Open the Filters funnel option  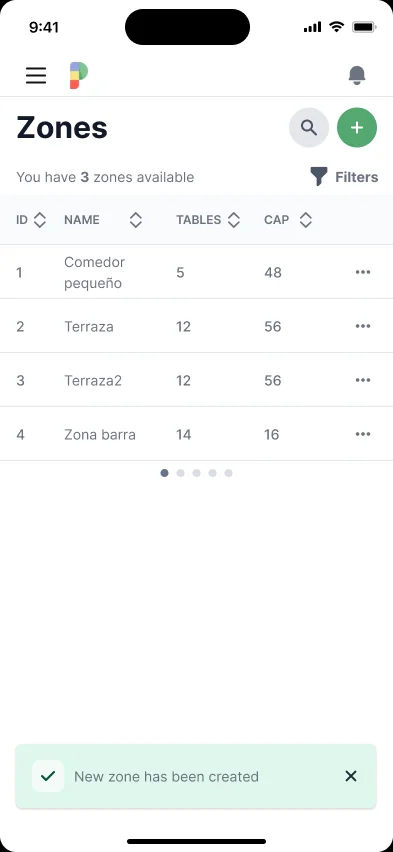[x=344, y=177]
